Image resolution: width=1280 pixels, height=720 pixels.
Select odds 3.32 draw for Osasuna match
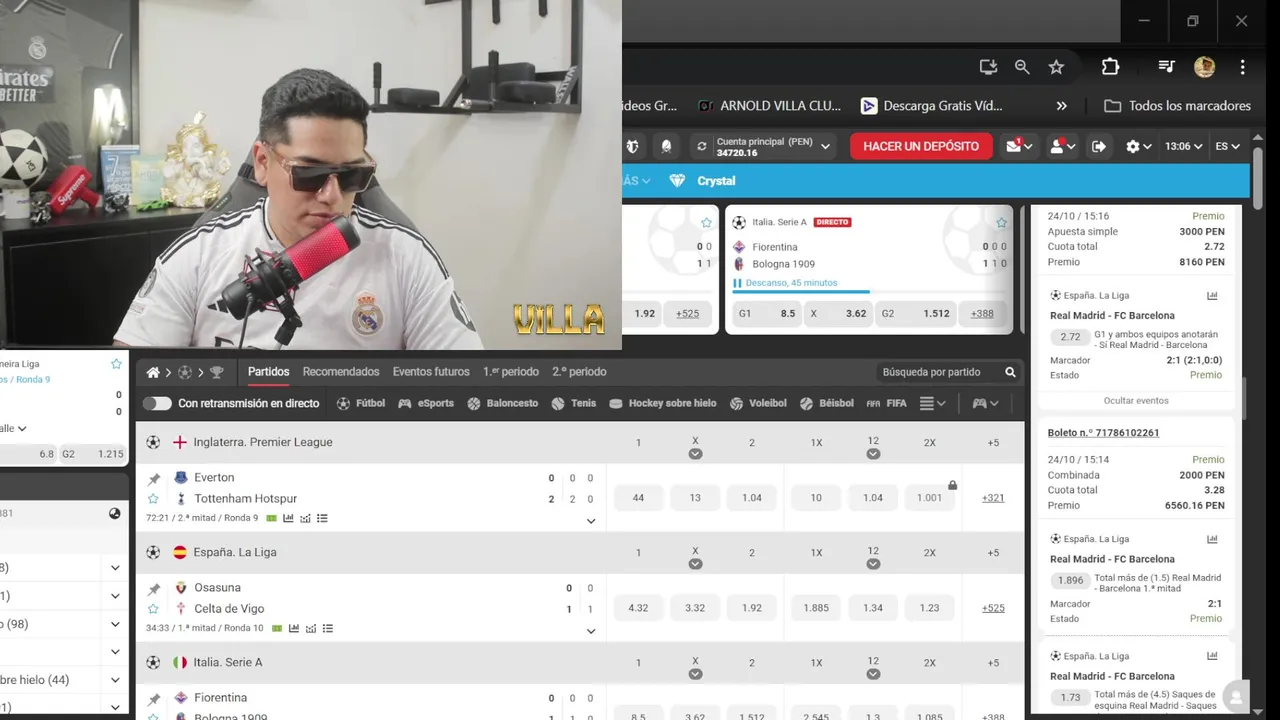click(x=695, y=607)
